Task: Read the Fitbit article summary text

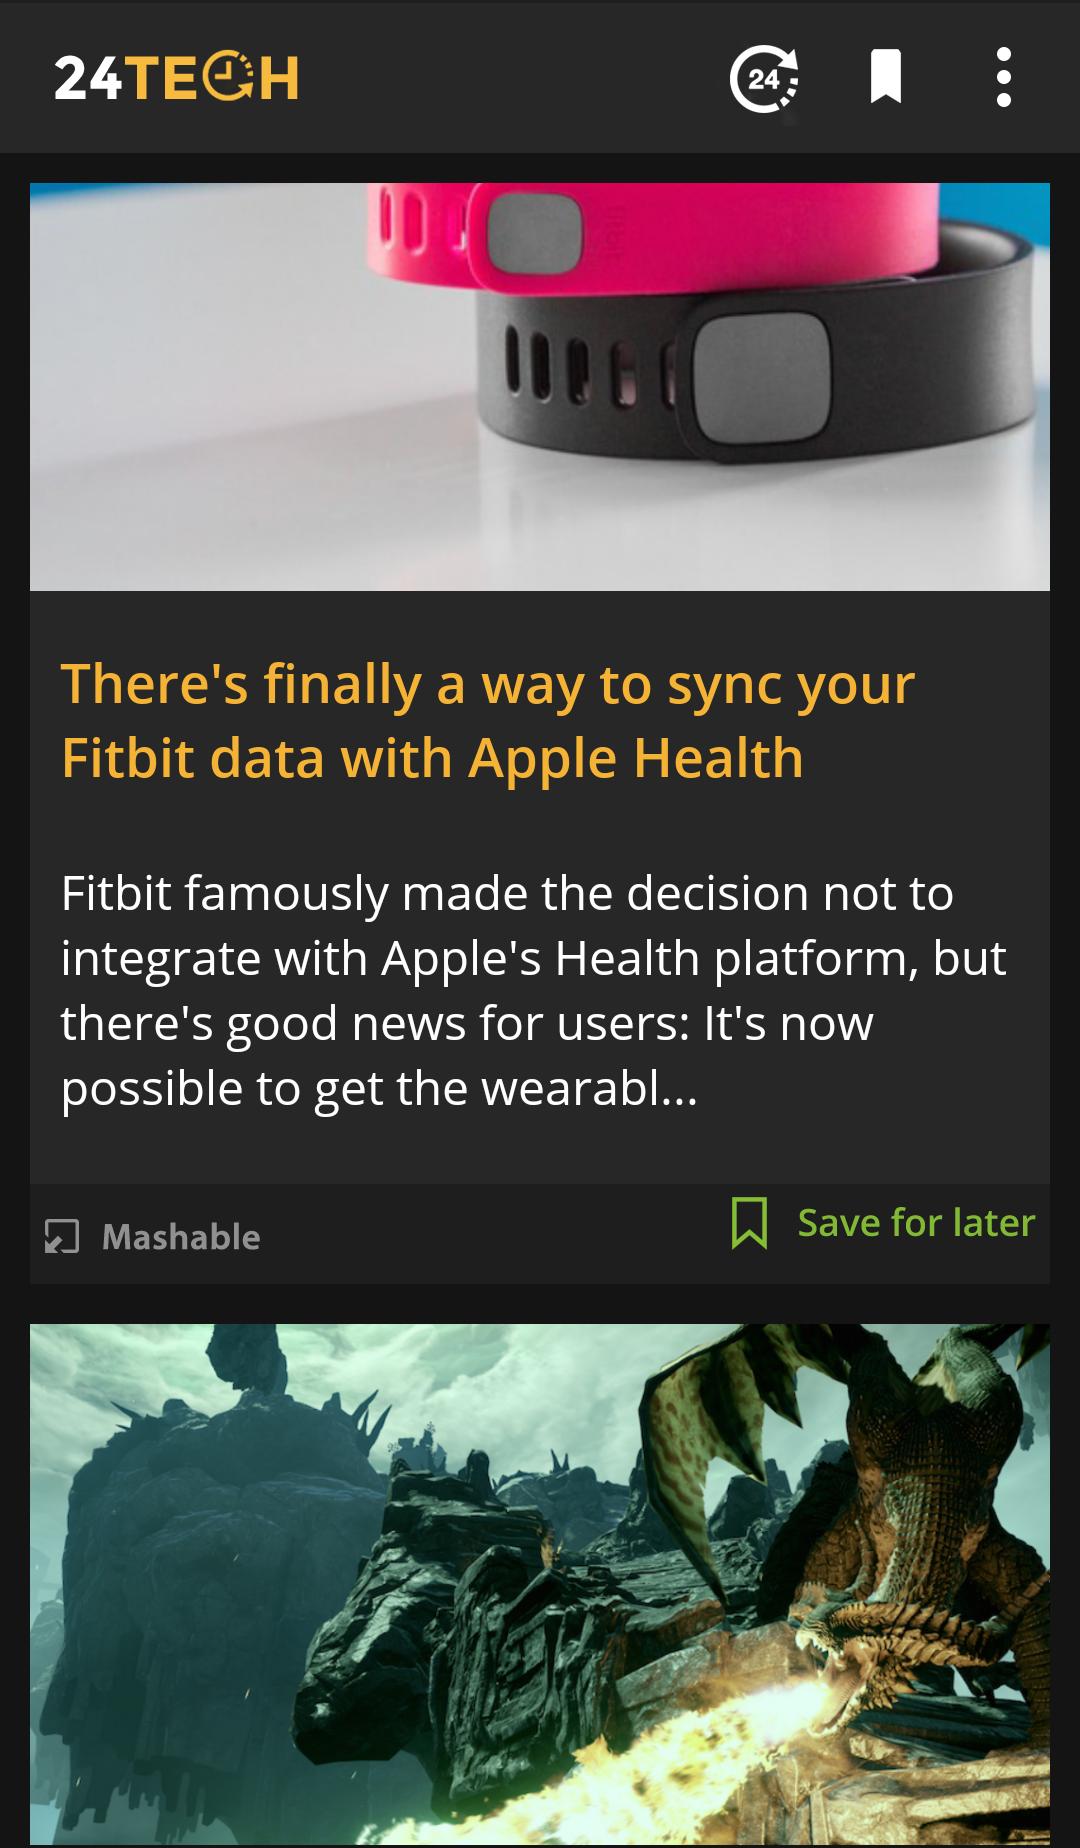Action: [x=533, y=990]
